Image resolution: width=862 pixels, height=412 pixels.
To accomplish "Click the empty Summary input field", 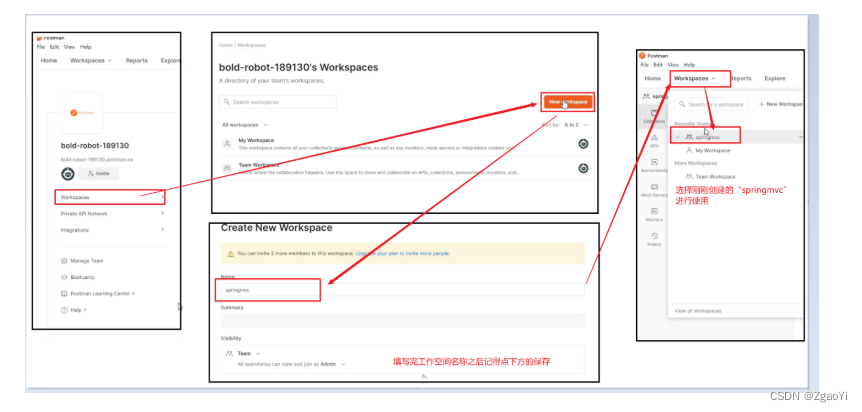I will [x=402, y=320].
